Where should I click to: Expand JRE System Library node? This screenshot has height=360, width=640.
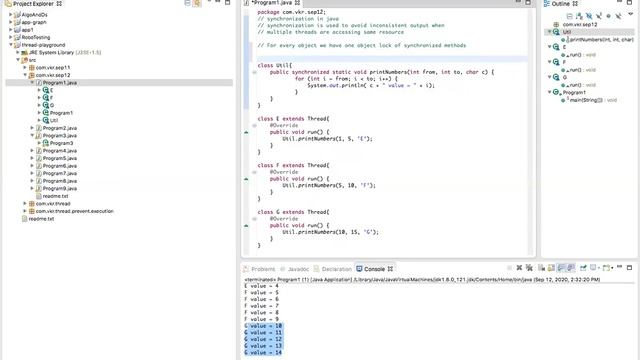tap(18, 52)
